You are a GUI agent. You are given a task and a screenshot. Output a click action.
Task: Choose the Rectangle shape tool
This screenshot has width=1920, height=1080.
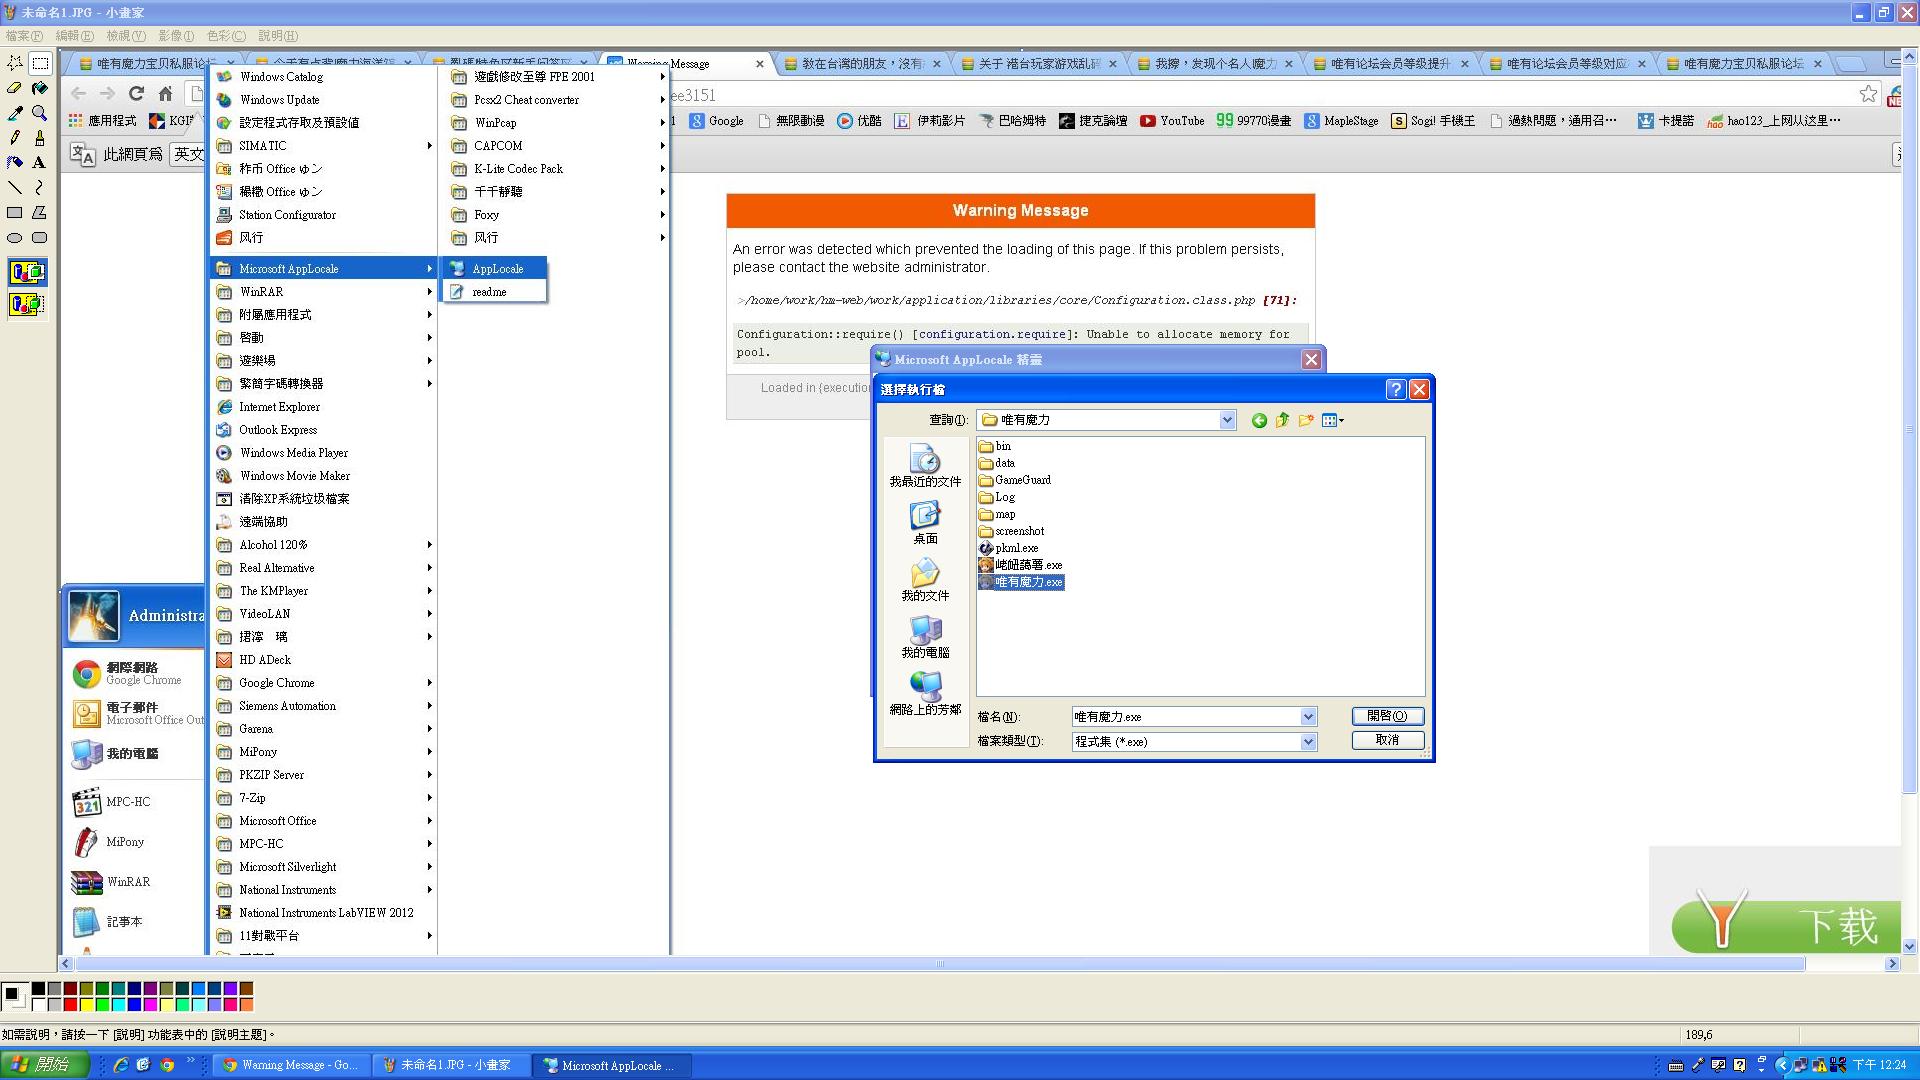coord(15,212)
